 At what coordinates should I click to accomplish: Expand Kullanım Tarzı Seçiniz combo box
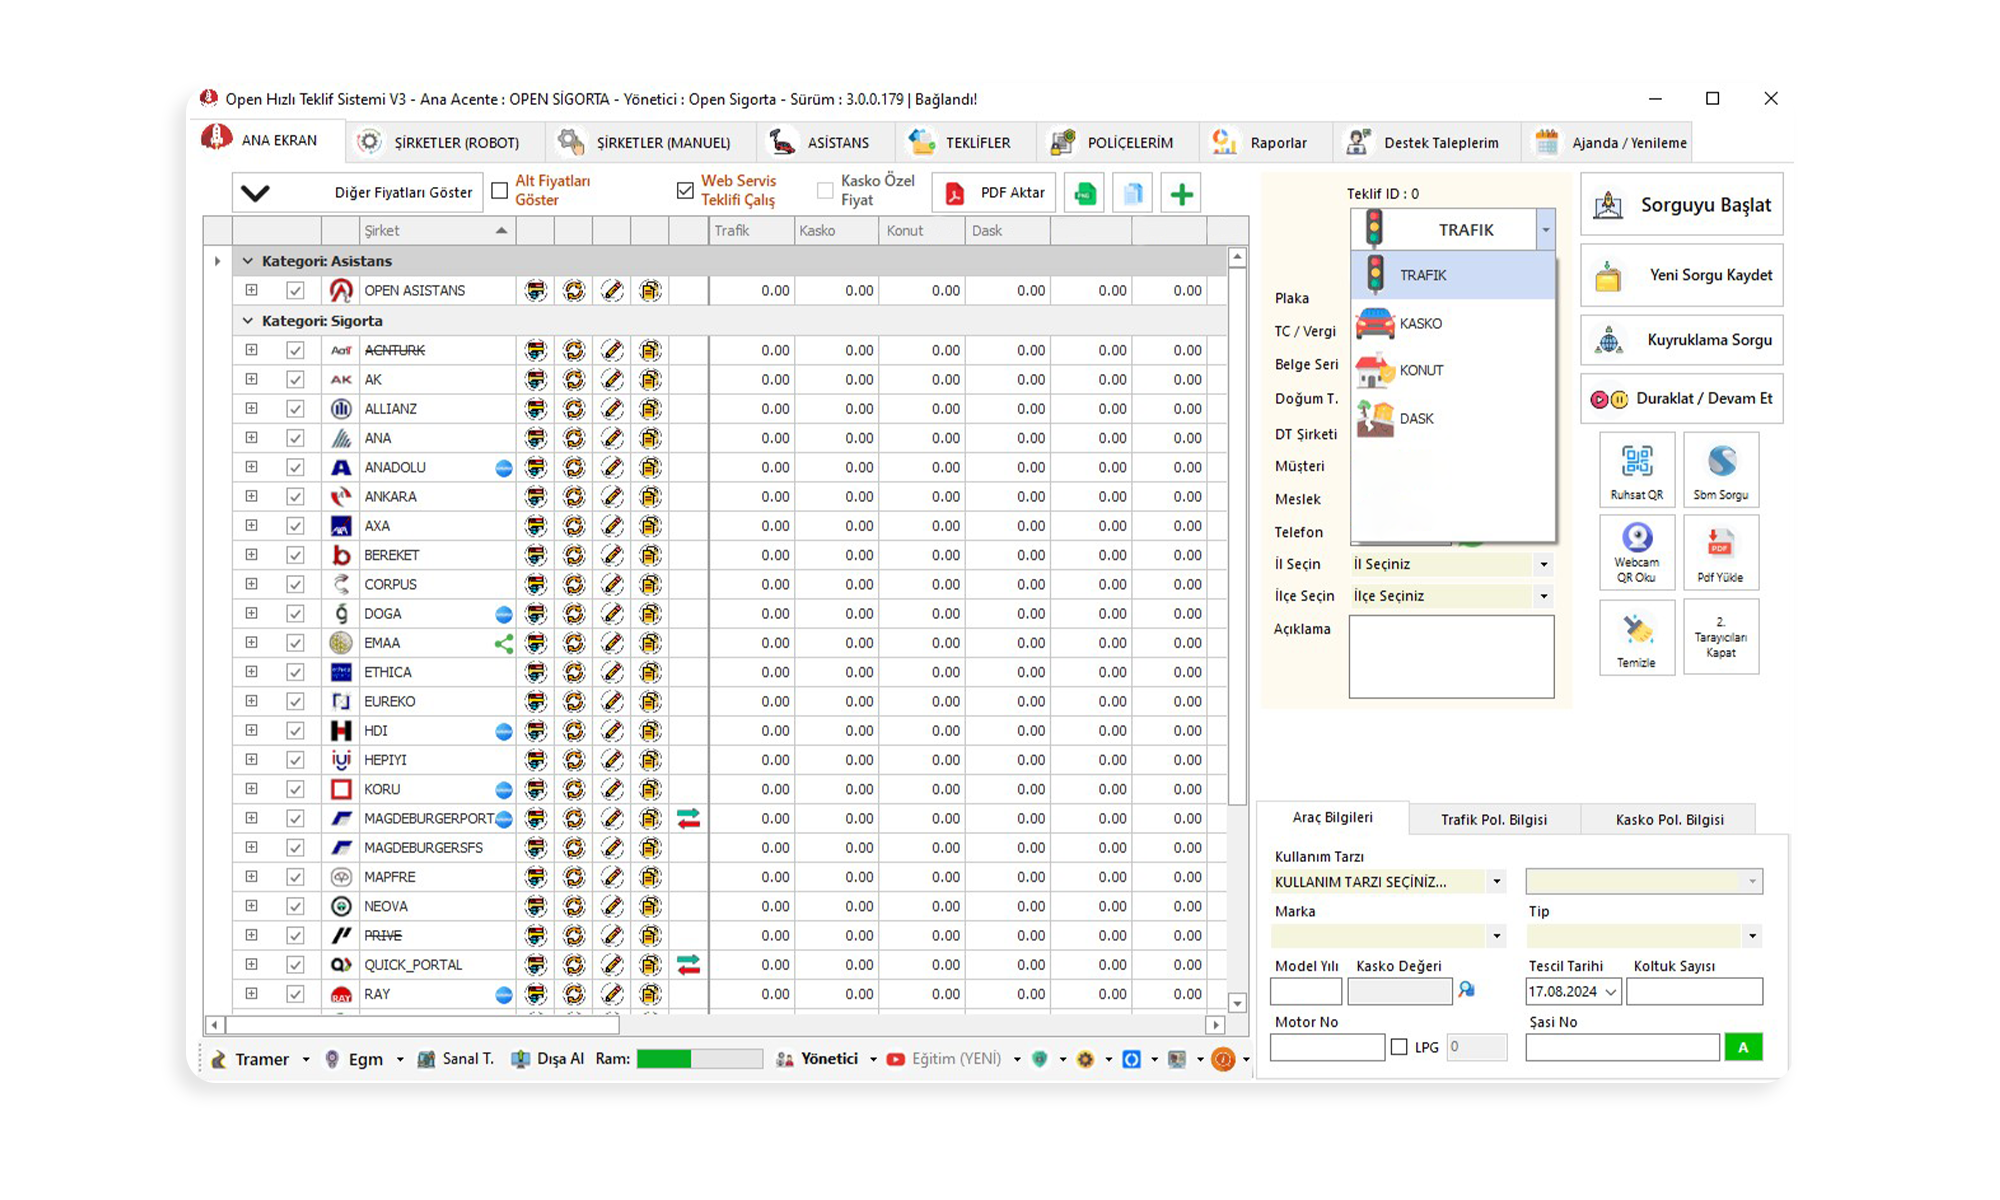coord(1496,882)
